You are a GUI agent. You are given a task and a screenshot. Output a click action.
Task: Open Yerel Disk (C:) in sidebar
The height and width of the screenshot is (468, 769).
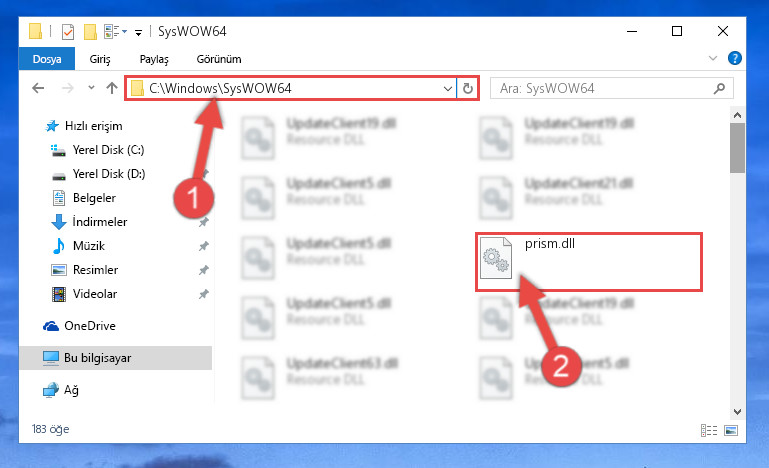point(108,150)
